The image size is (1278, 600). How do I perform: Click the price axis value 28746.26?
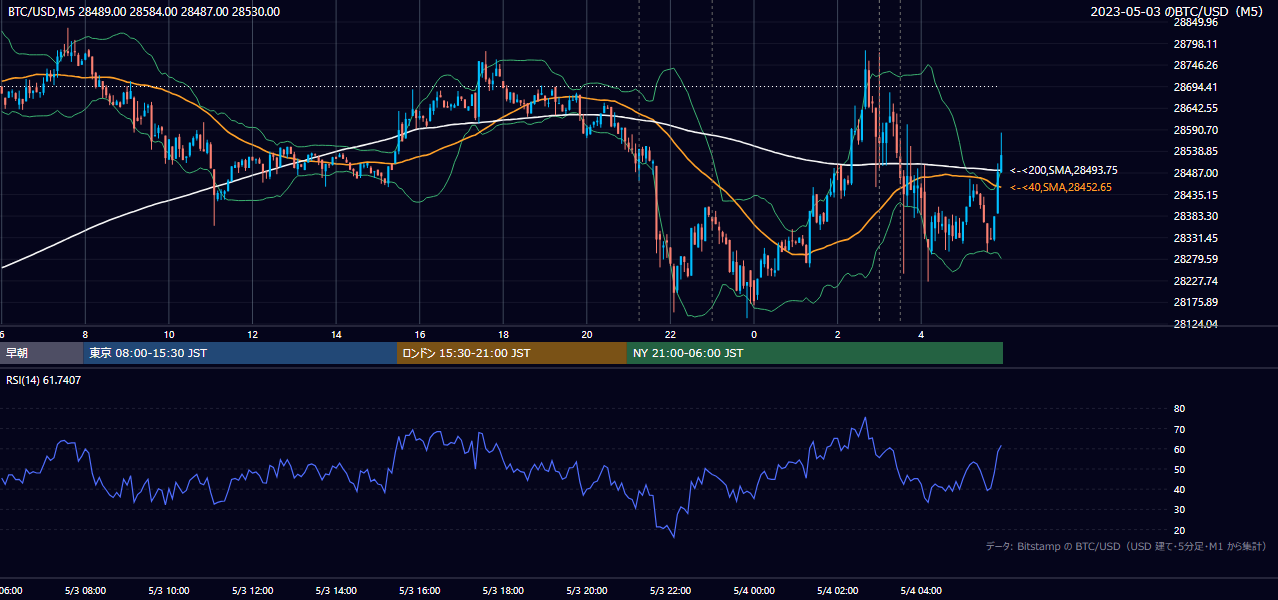[1195, 65]
